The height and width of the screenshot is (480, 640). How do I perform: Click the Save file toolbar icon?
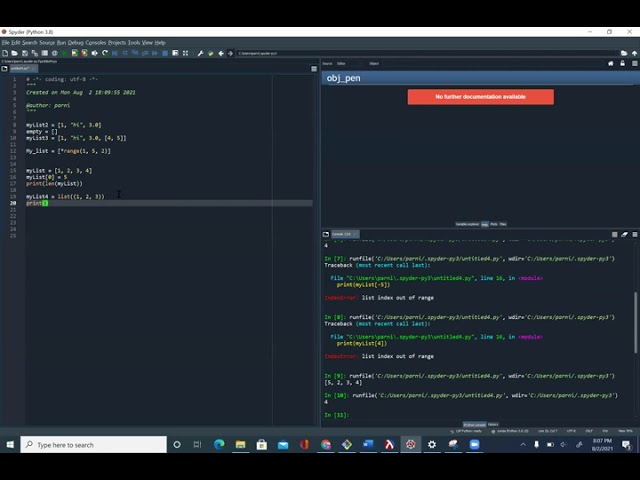pos(25,53)
